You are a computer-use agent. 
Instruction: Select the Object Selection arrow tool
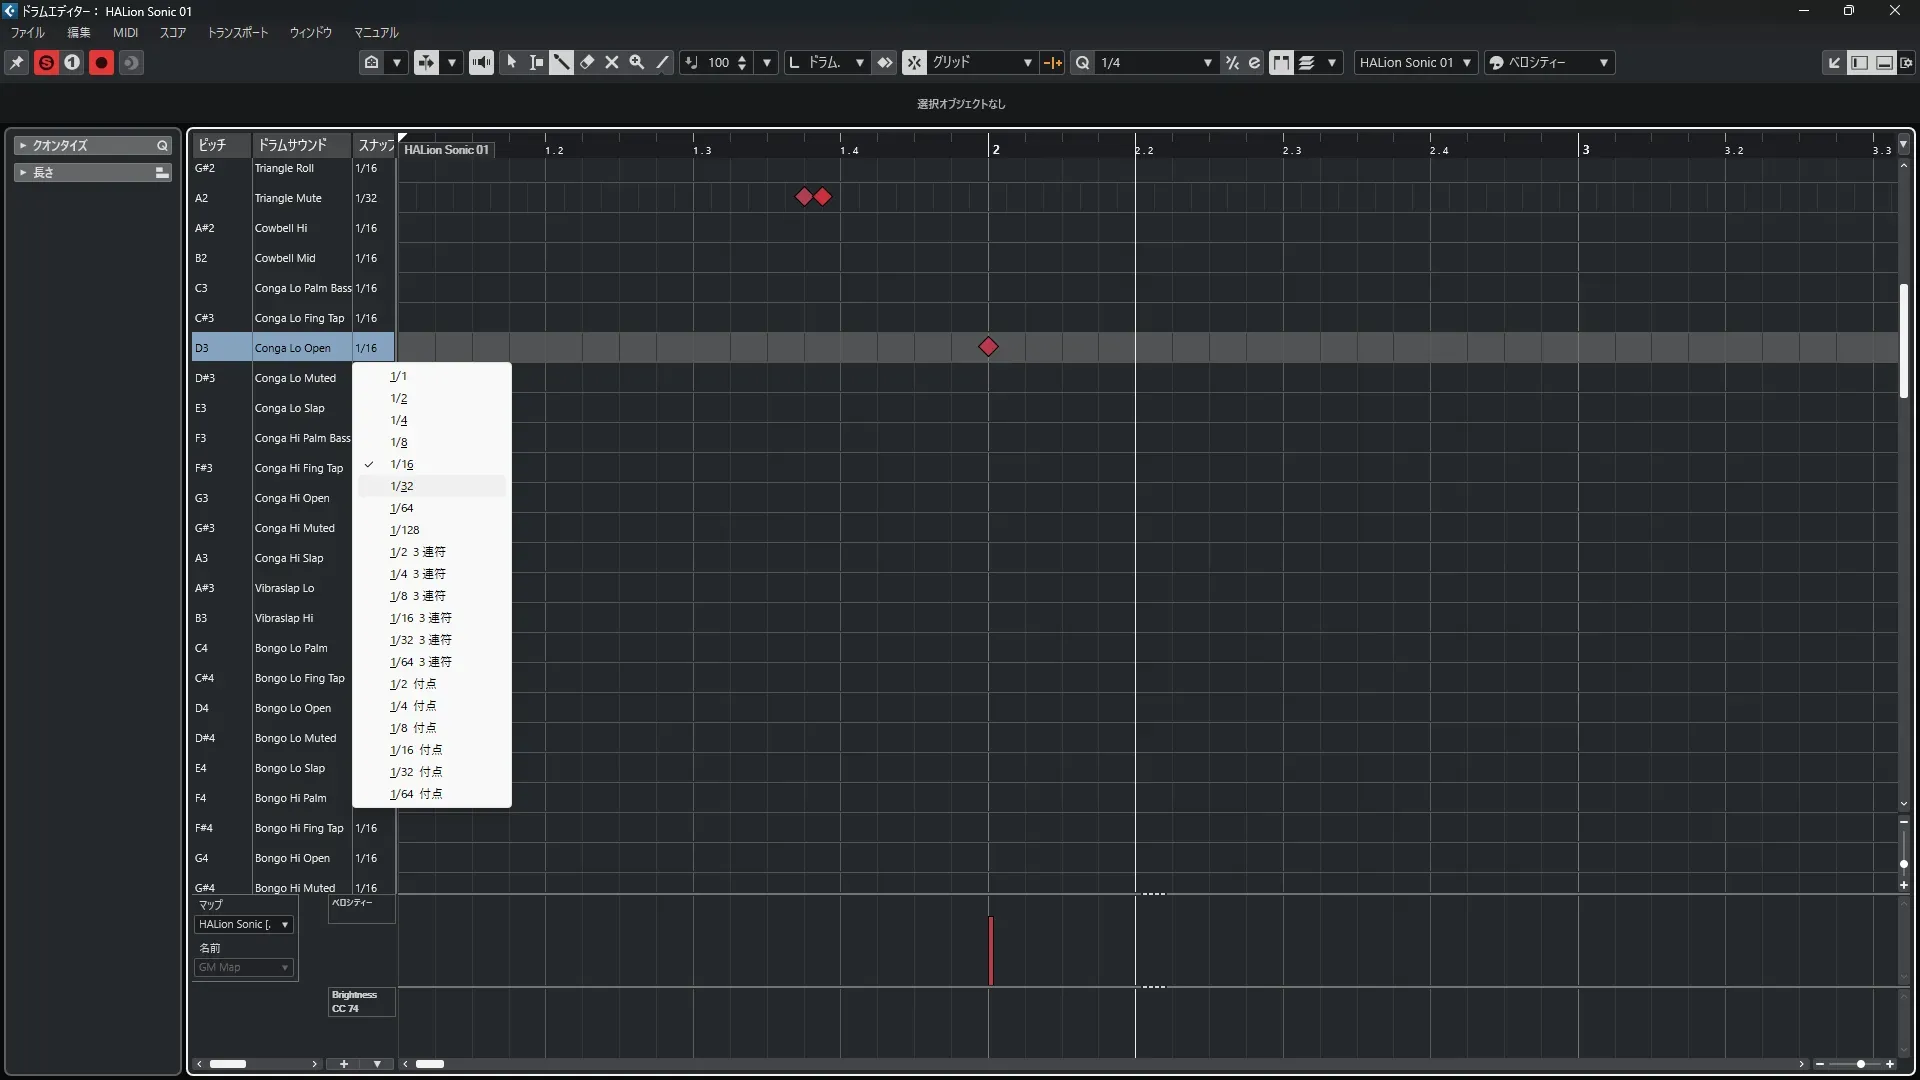511,62
